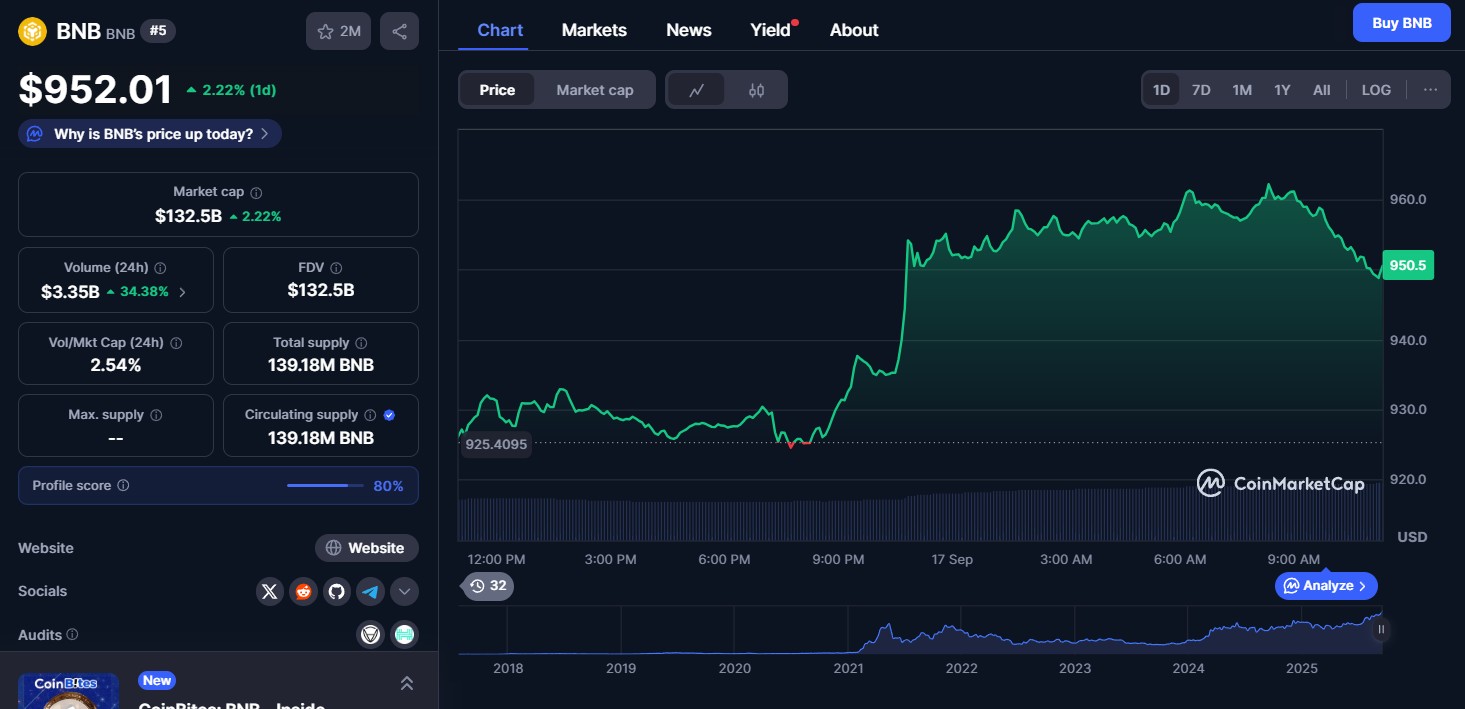Image resolution: width=1465 pixels, height=709 pixels.
Task: Click the New badge on CoinBites card
Action: [x=157, y=681]
